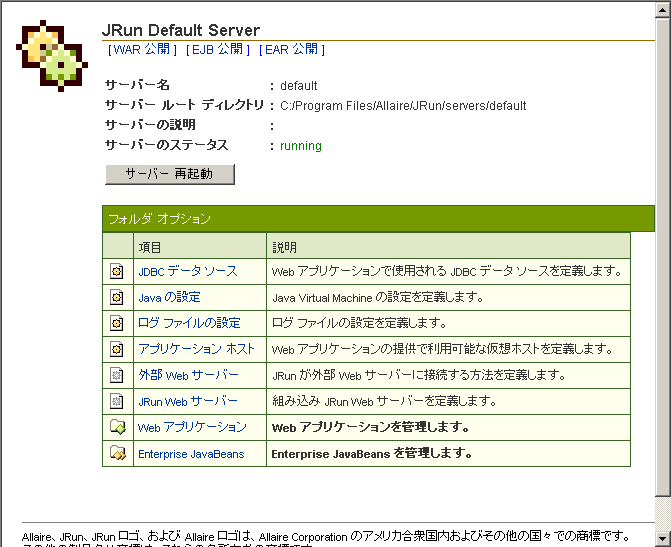Click the icon beside アプリケーション ホスト
This screenshot has width=671, height=547.
[x=116, y=349]
